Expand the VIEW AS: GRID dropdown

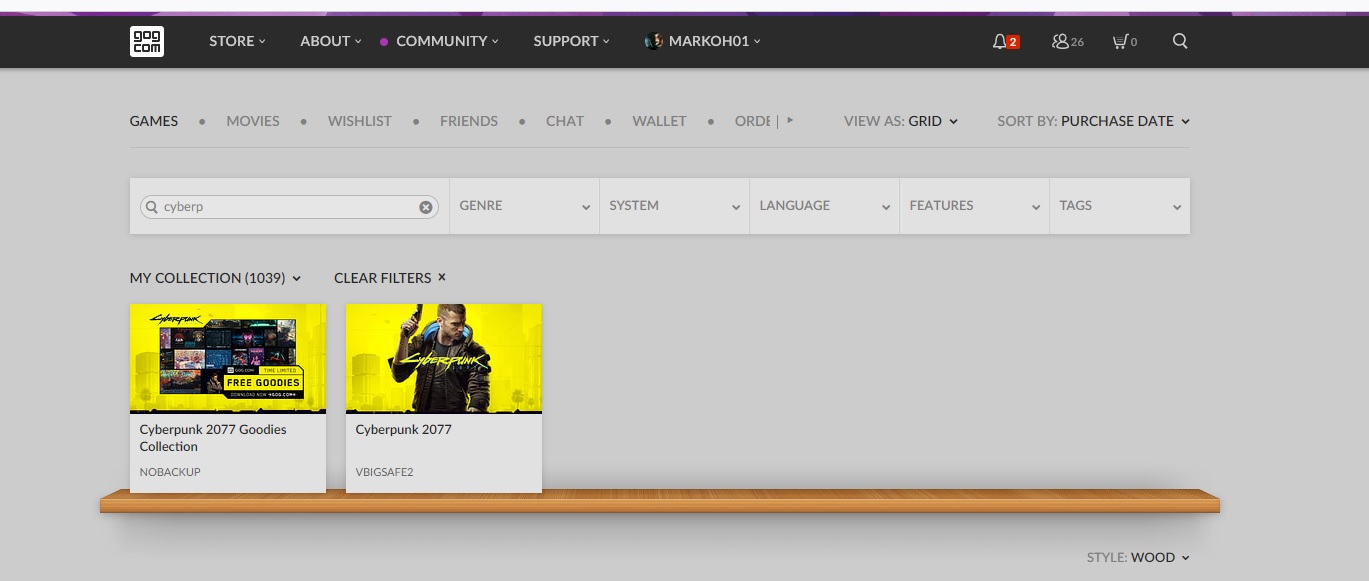[901, 121]
